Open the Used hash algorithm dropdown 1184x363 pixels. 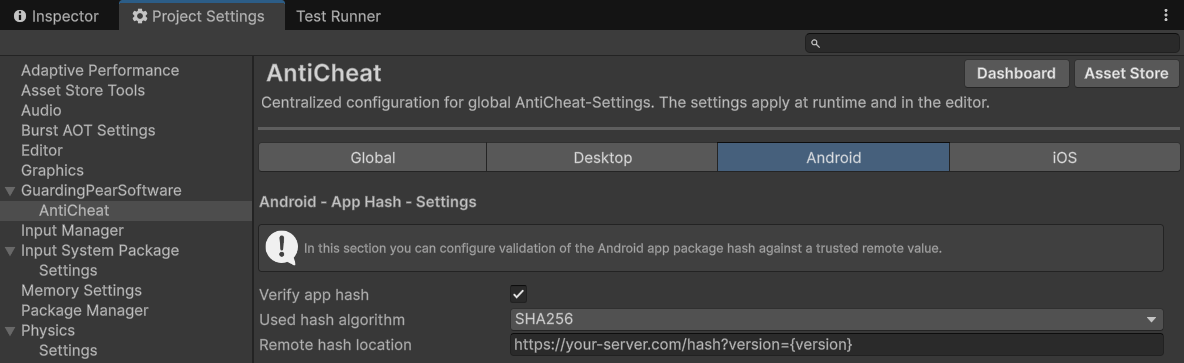coord(837,319)
